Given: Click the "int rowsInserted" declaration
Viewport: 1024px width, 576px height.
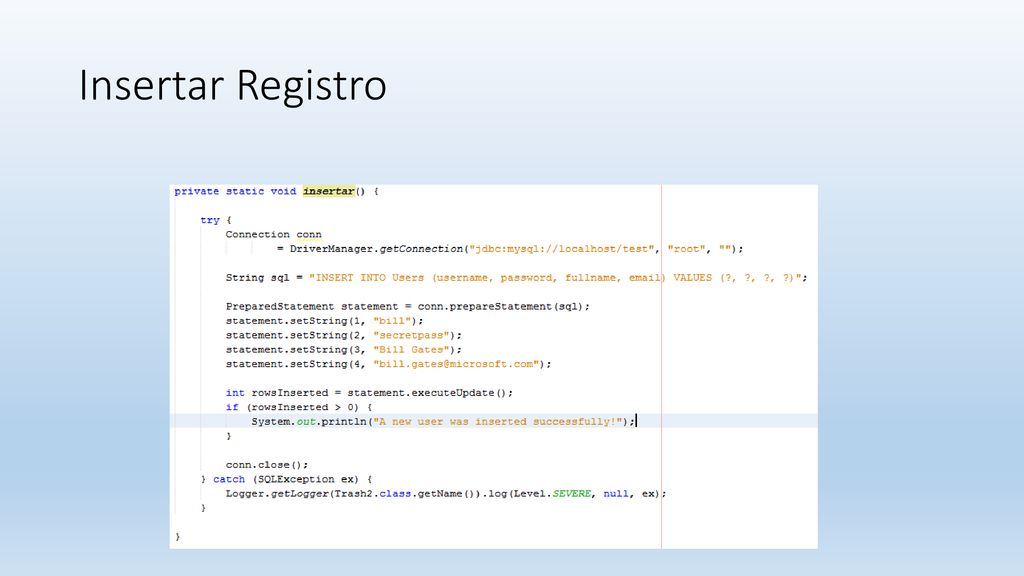Looking at the screenshot, I should (277, 392).
